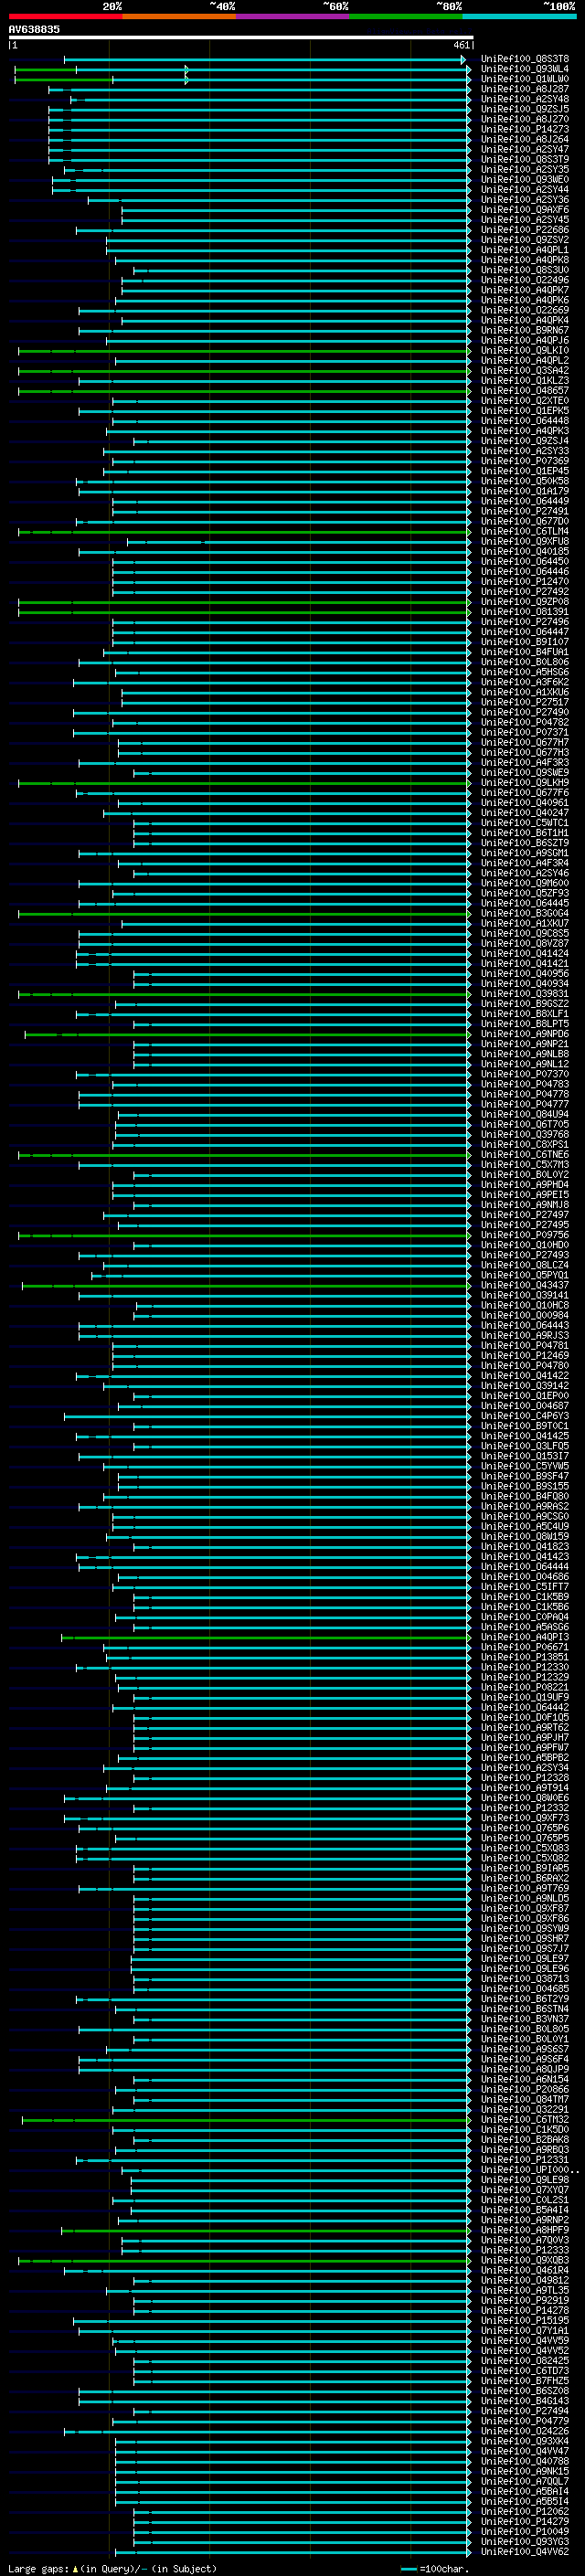Screen dimensions: 585x2576
Task: Click the UniRef100_P15195 label
Action: [524, 2320]
